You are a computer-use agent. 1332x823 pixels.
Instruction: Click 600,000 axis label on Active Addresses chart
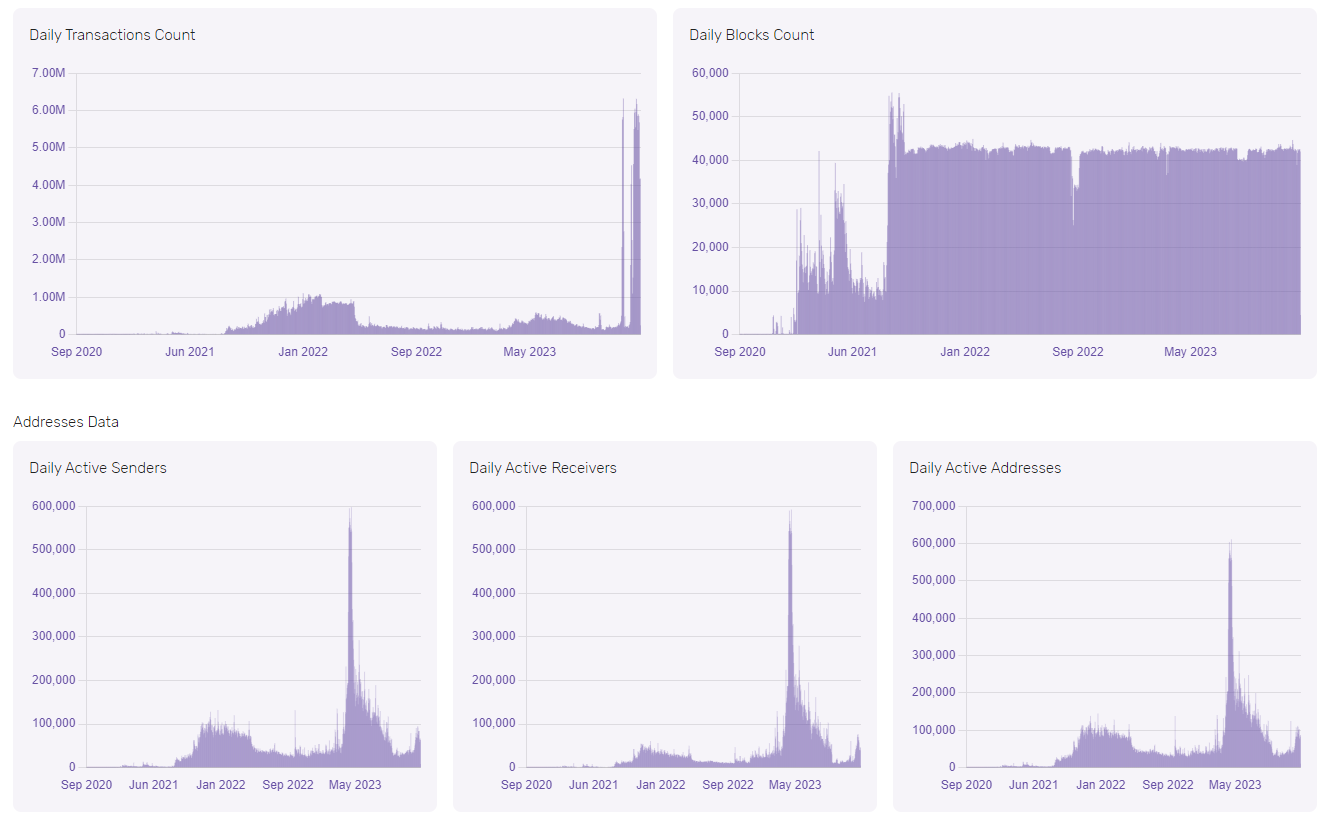point(933,543)
